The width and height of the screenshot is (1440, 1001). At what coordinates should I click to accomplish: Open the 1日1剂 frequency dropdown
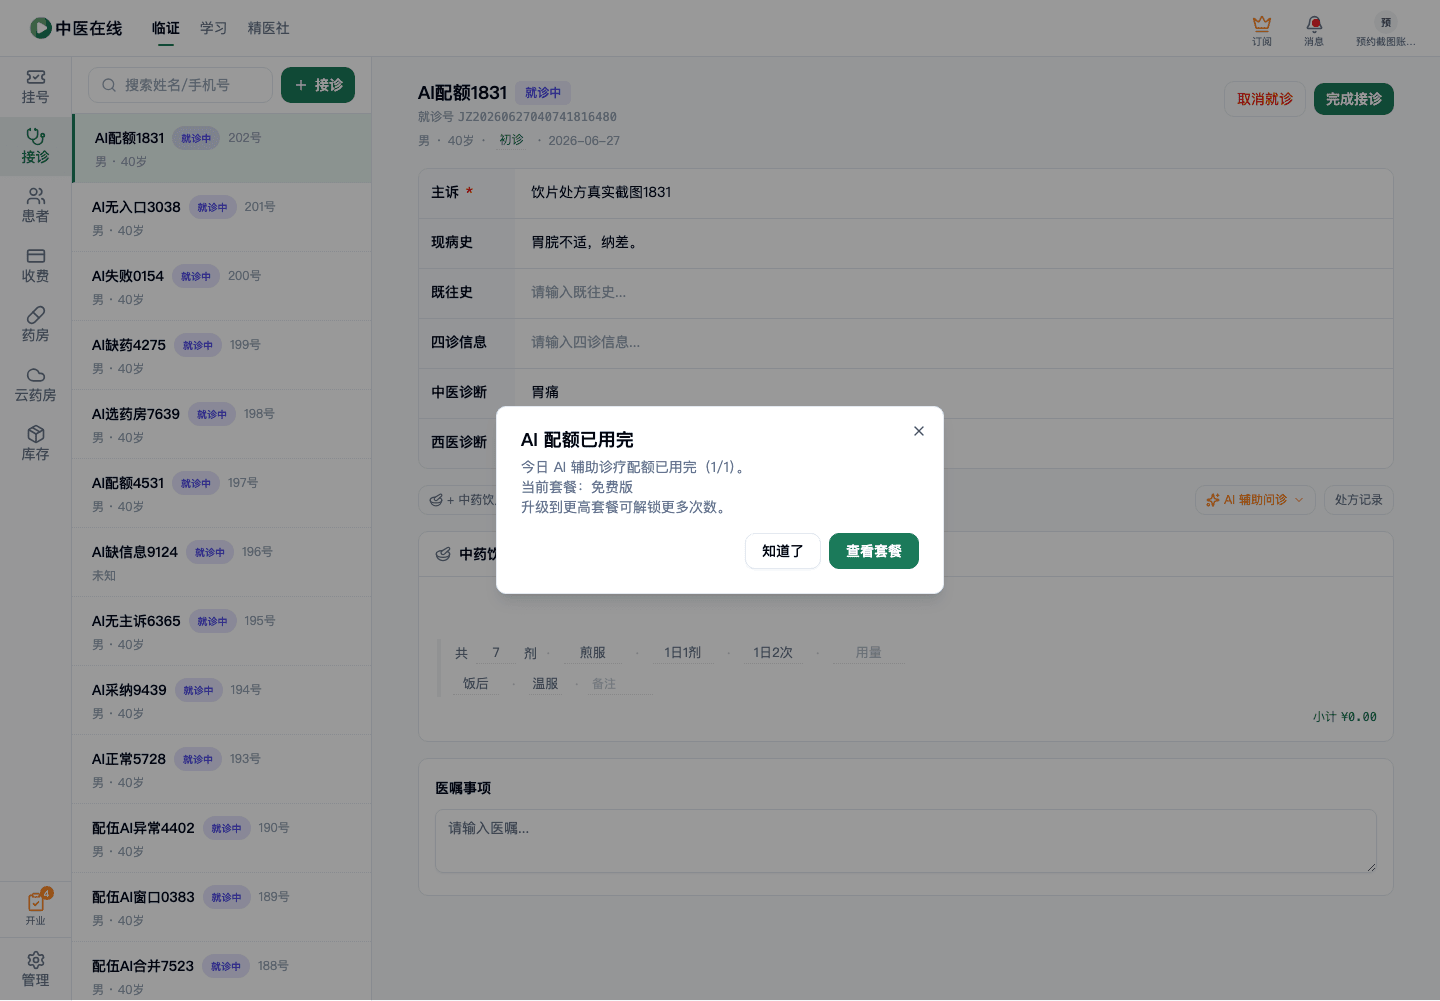tap(683, 653)
